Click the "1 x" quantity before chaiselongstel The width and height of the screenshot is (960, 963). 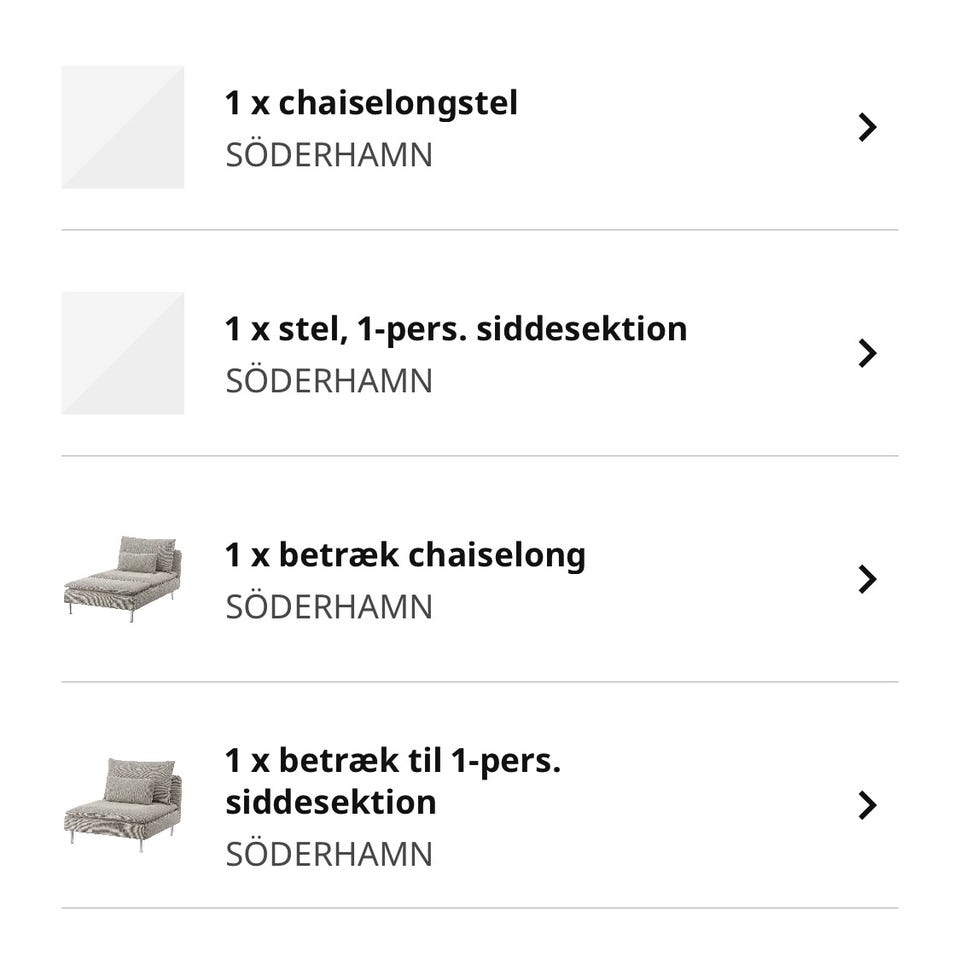(247, 103)
